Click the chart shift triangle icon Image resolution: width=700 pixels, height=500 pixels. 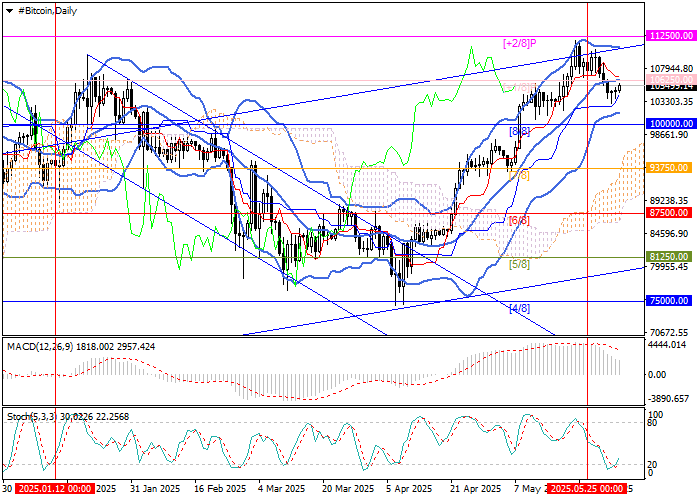click(x=7, y=10)
